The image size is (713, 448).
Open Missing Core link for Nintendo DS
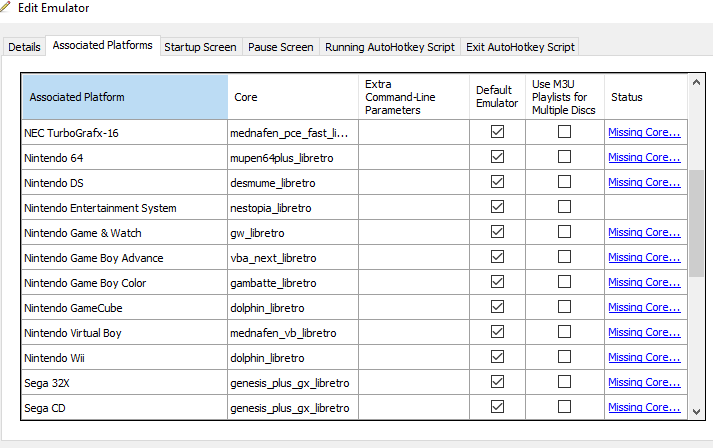point(644,182)
